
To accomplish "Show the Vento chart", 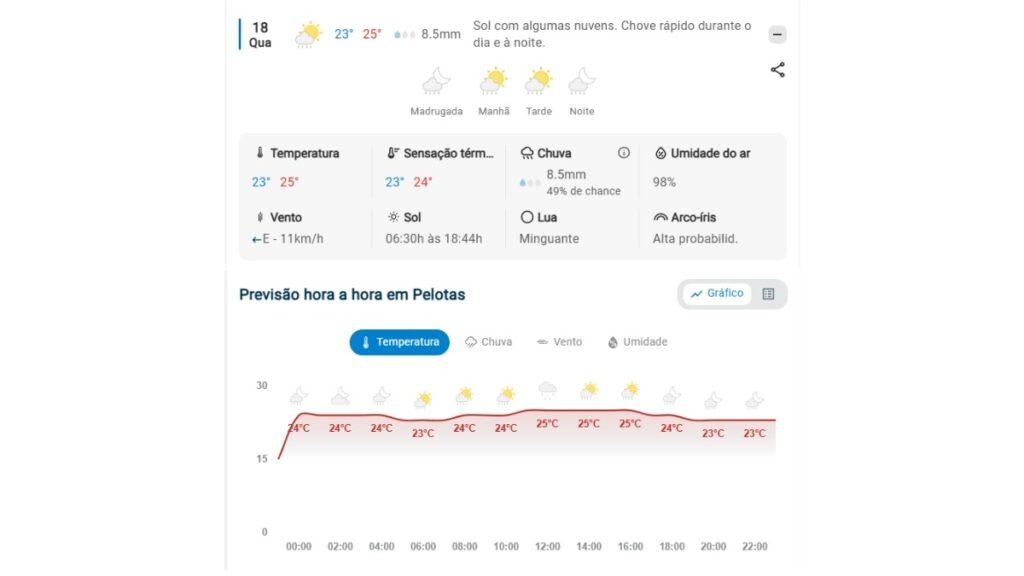I will click(x=559, y=342).
